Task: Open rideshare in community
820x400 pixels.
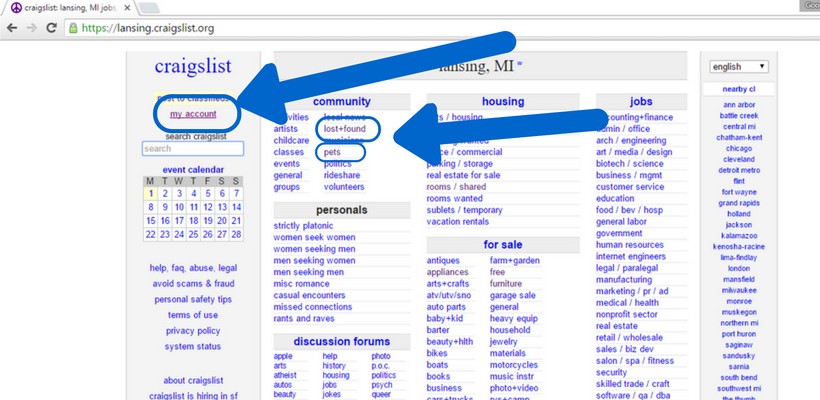Action: pyautogui.click(x=341, y=175)
